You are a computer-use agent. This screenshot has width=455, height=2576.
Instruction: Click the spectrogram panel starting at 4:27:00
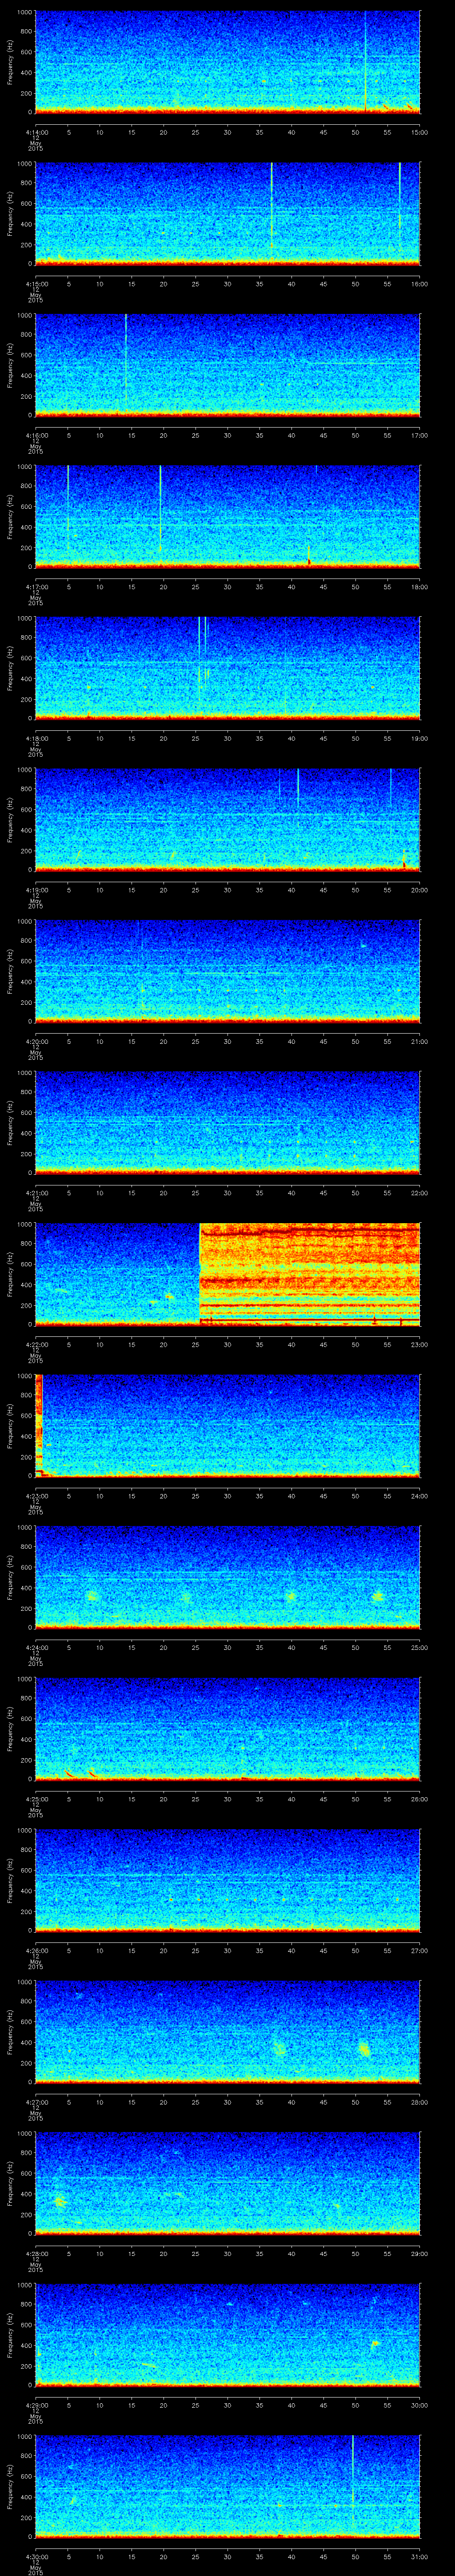pyautogui.click(x=227, y=2033)
